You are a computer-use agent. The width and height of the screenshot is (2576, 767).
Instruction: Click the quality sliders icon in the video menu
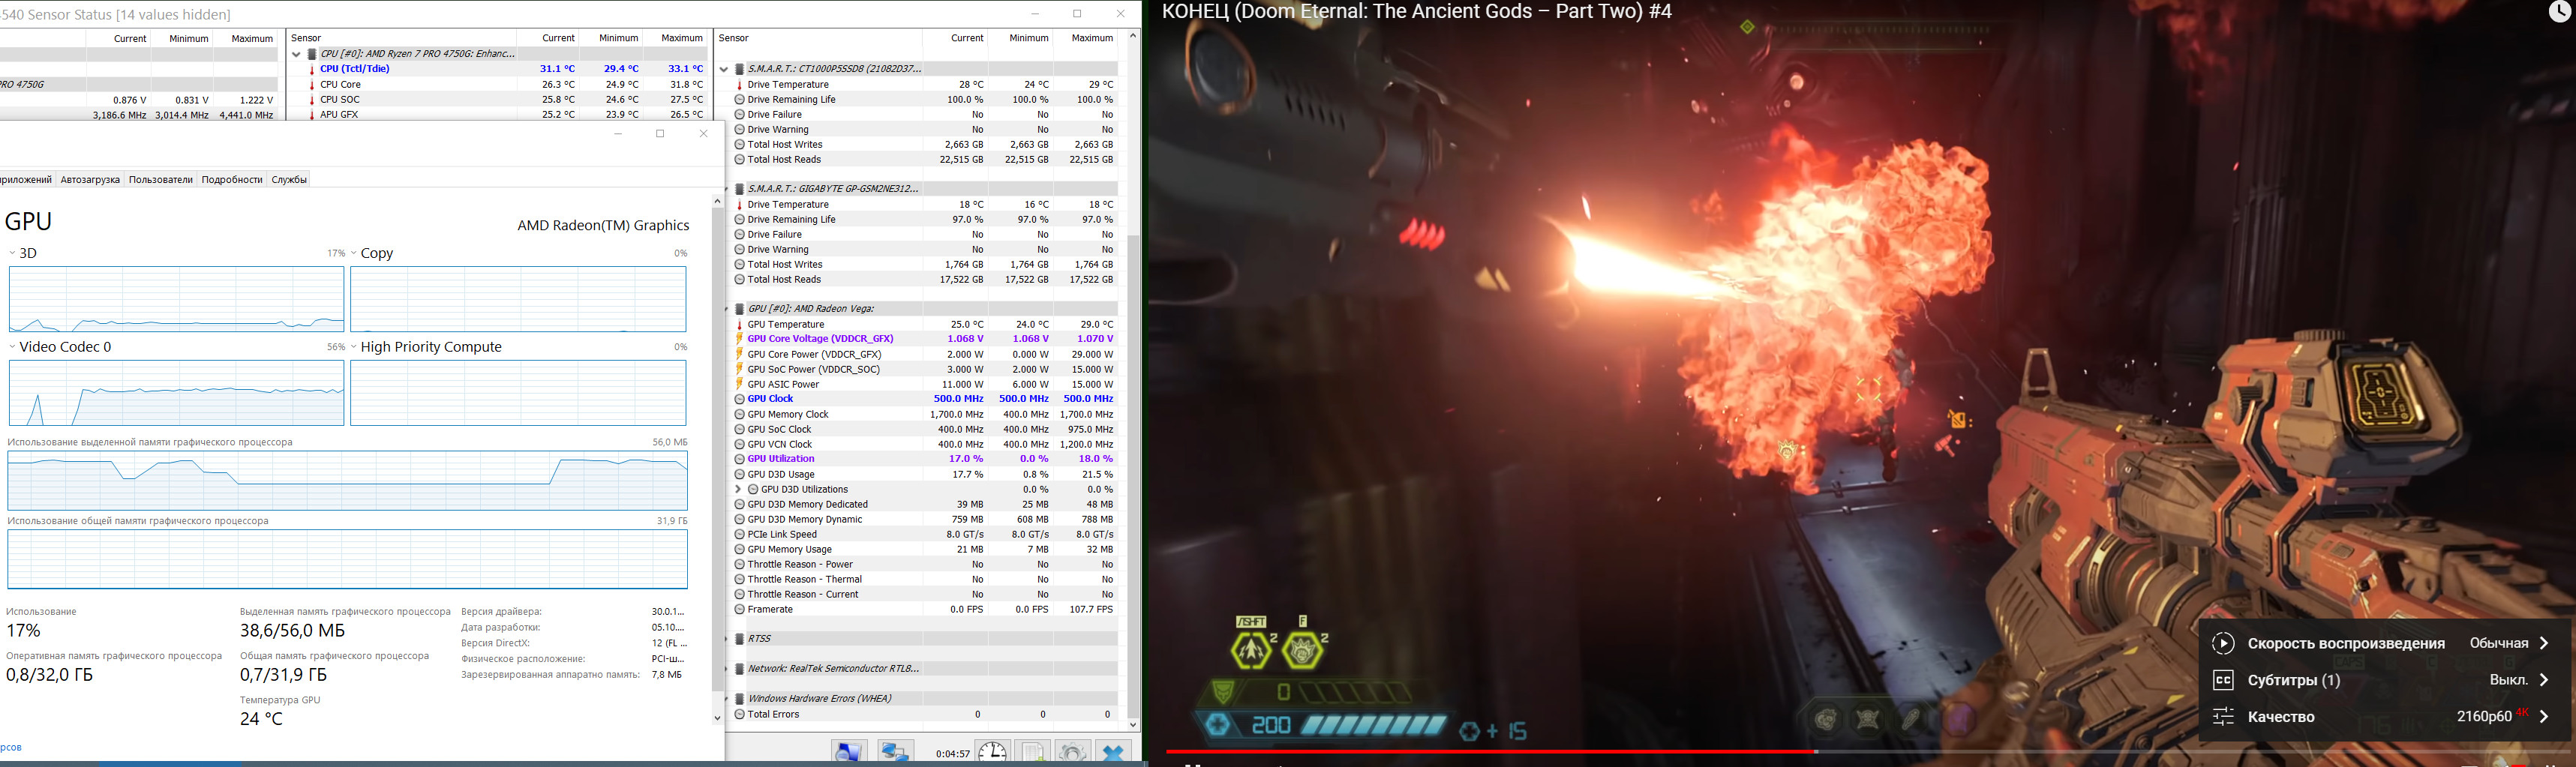tap(2223, 716)
